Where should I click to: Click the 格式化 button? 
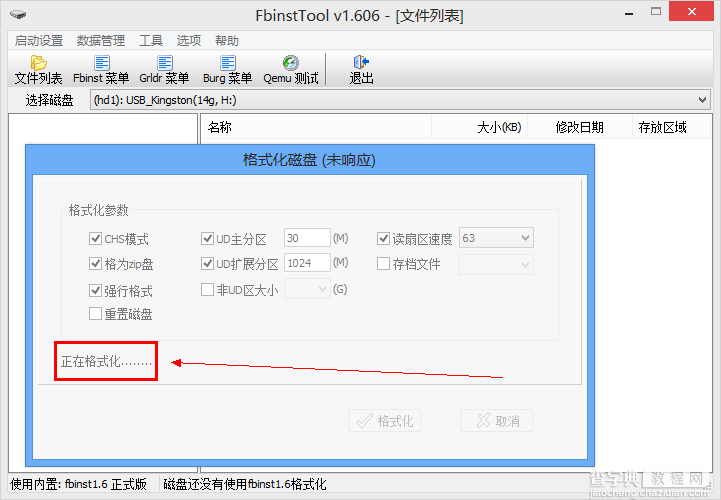click(x=384, y=420)
